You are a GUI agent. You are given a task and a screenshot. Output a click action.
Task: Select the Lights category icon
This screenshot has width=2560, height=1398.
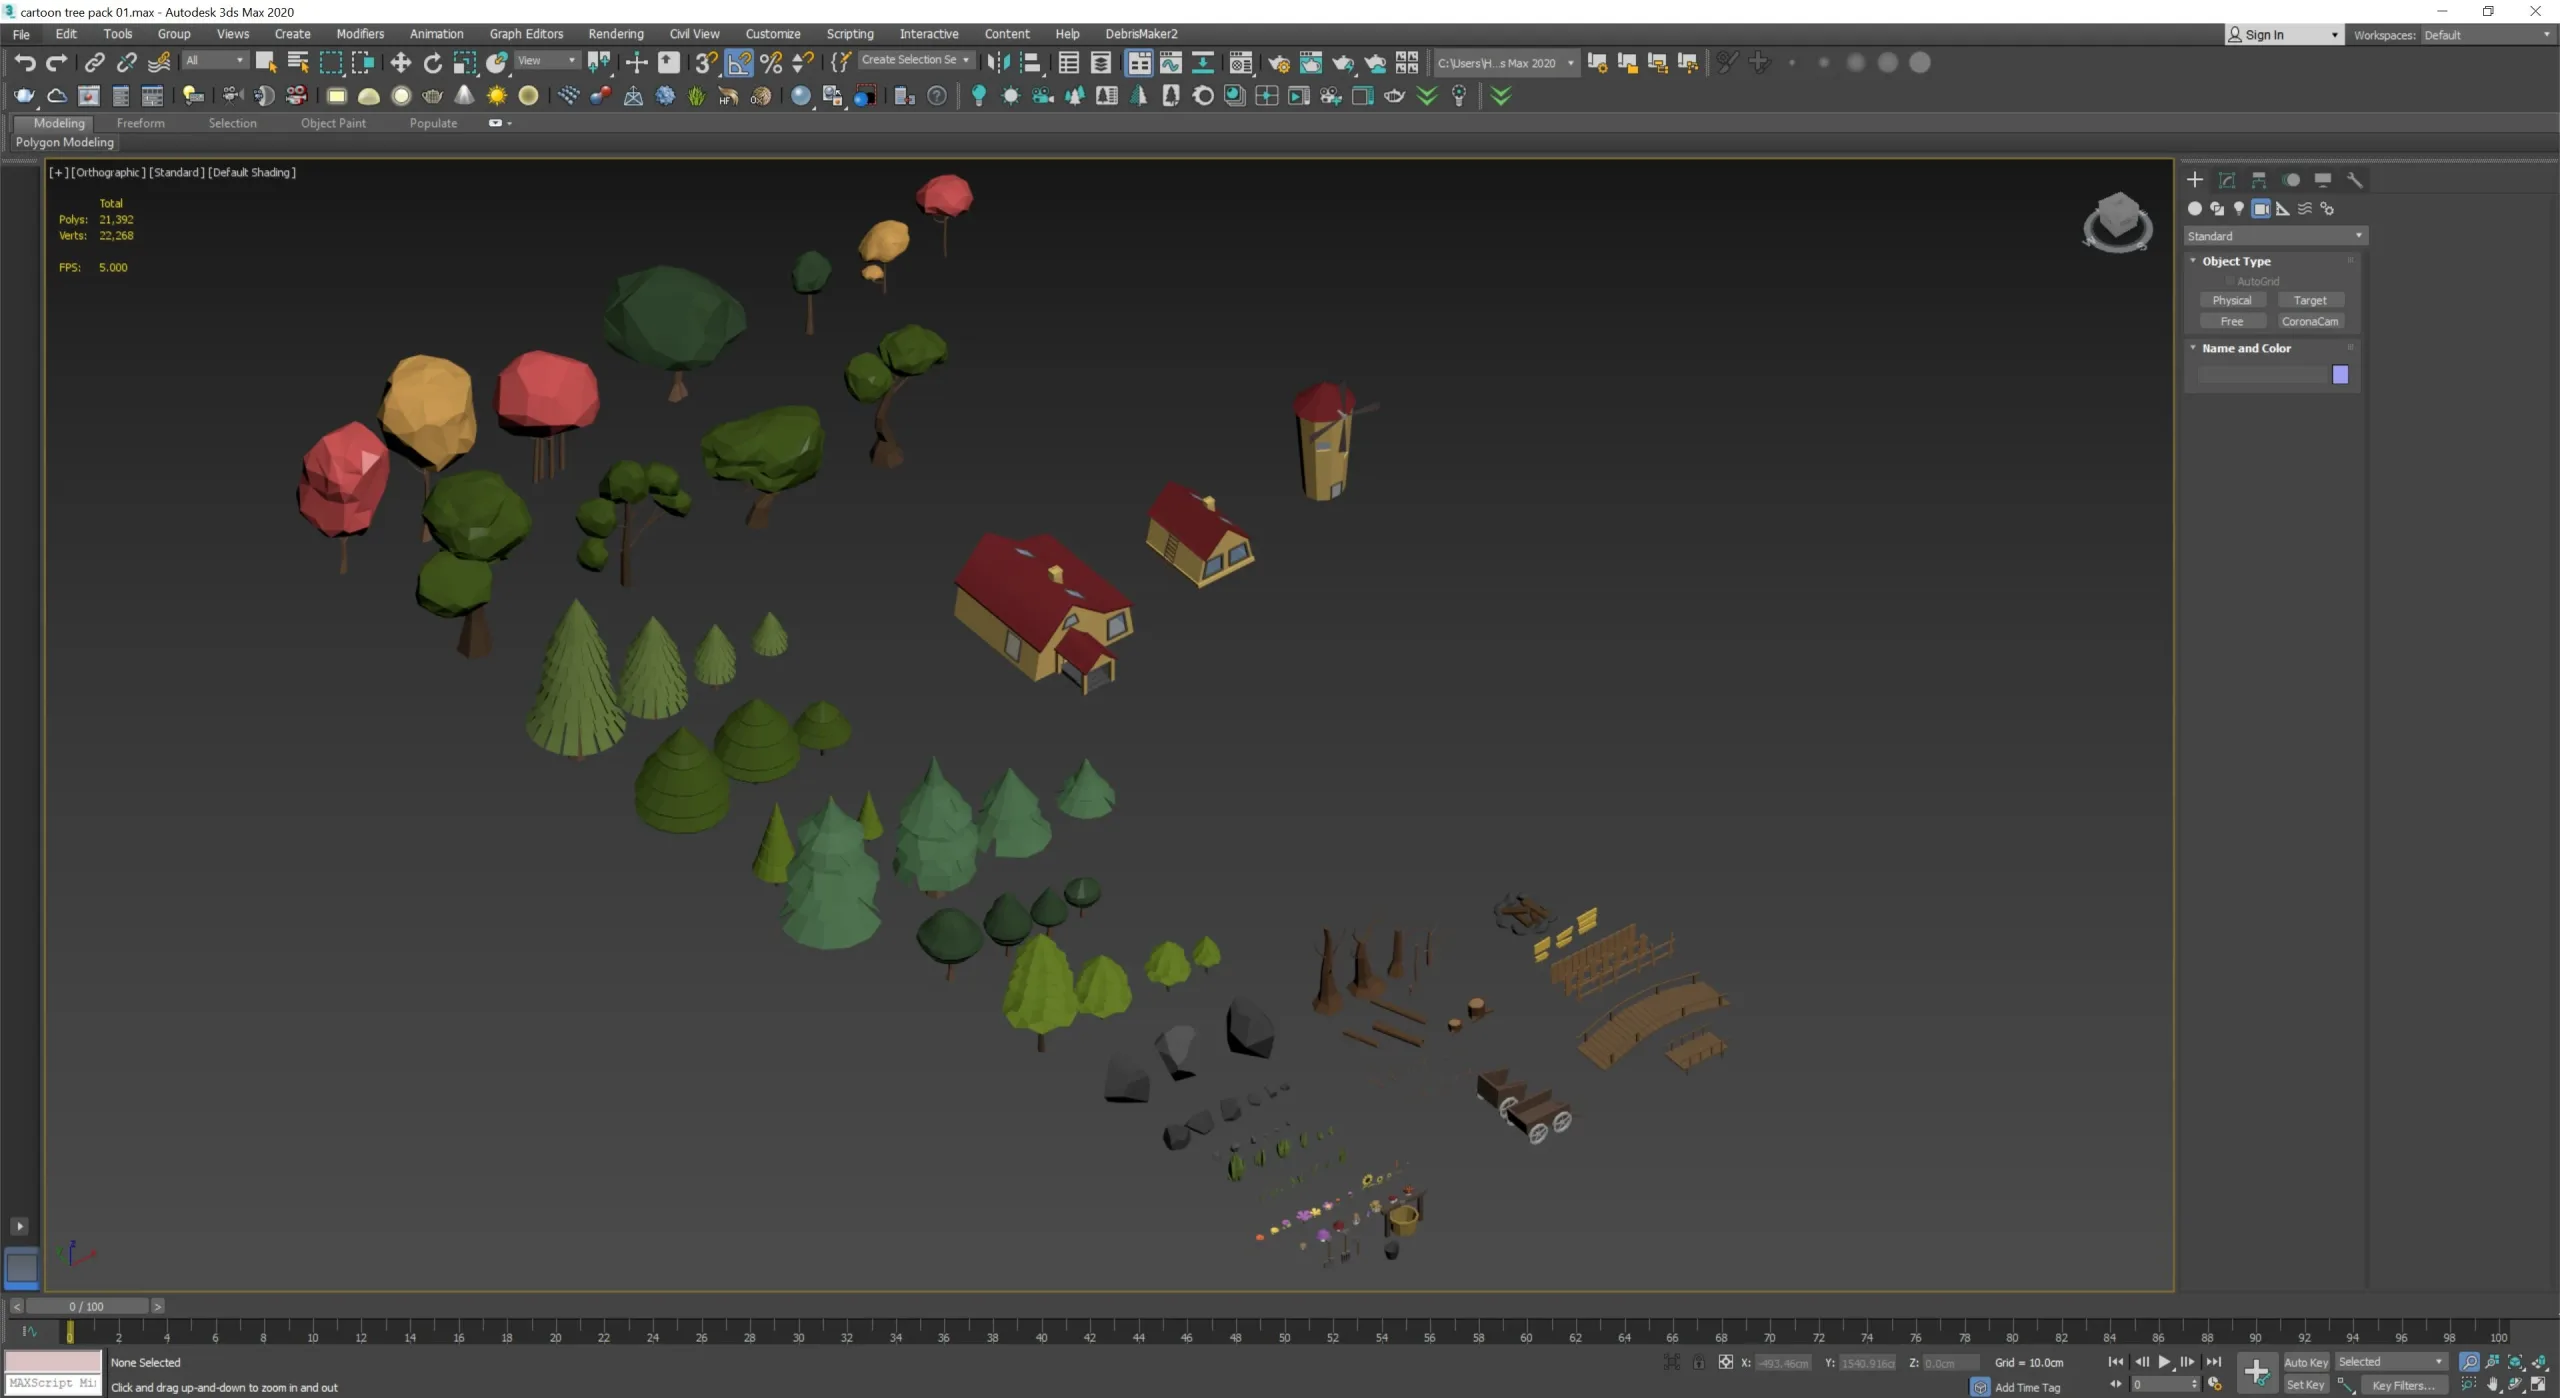click(x=2239, y=208)
